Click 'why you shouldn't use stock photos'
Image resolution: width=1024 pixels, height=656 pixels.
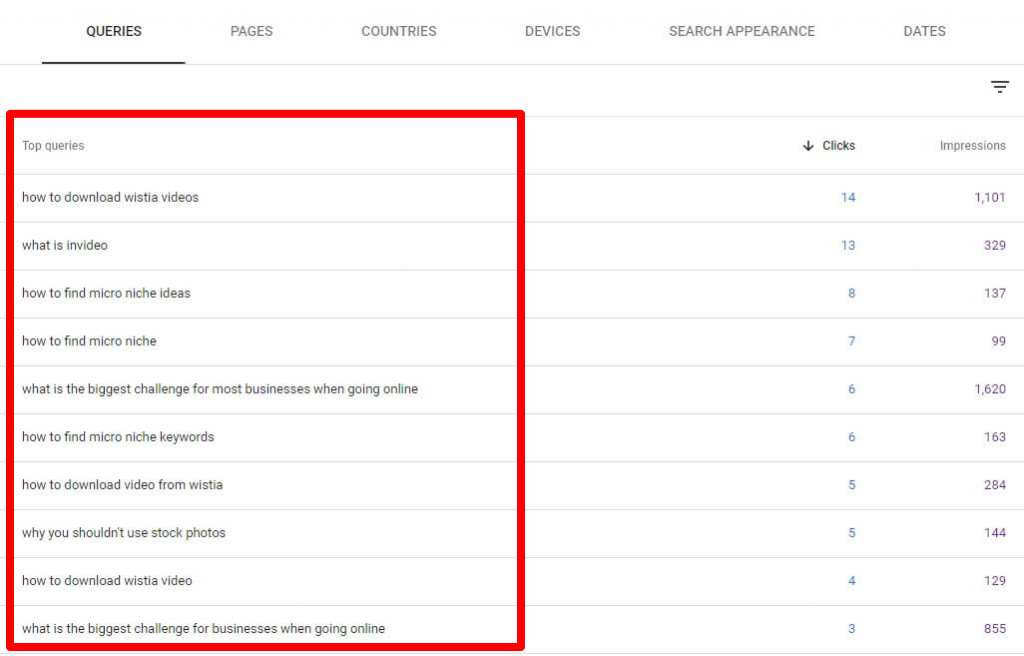(x=123, y=533)
